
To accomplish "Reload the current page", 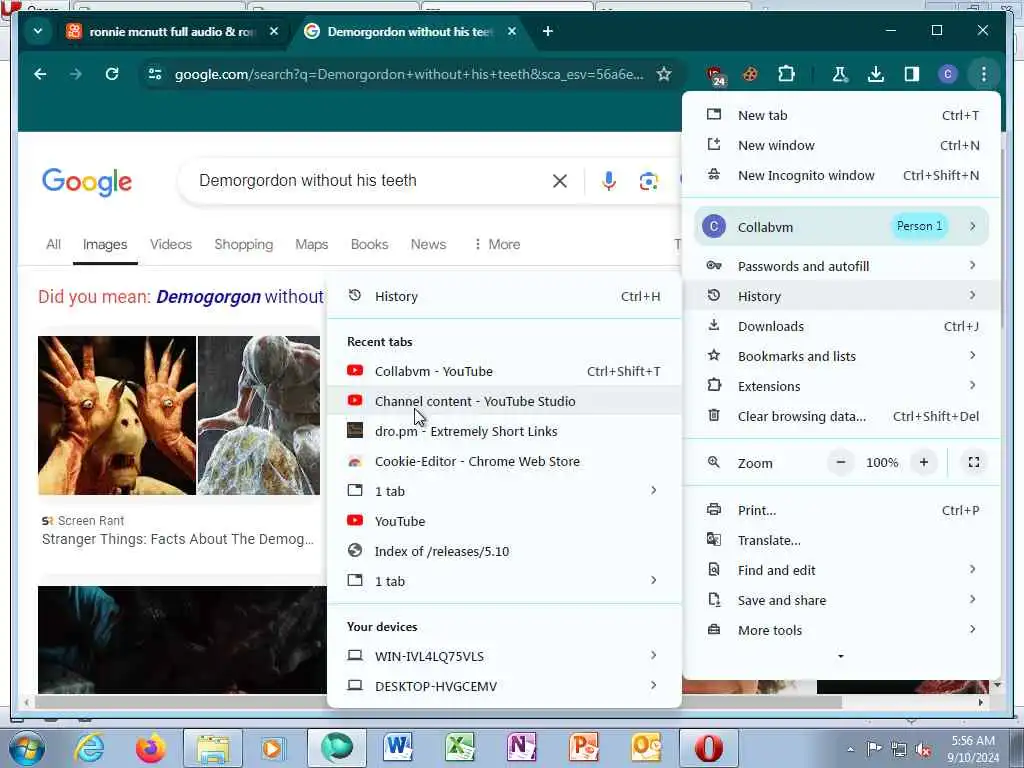I will pos(112,74).
